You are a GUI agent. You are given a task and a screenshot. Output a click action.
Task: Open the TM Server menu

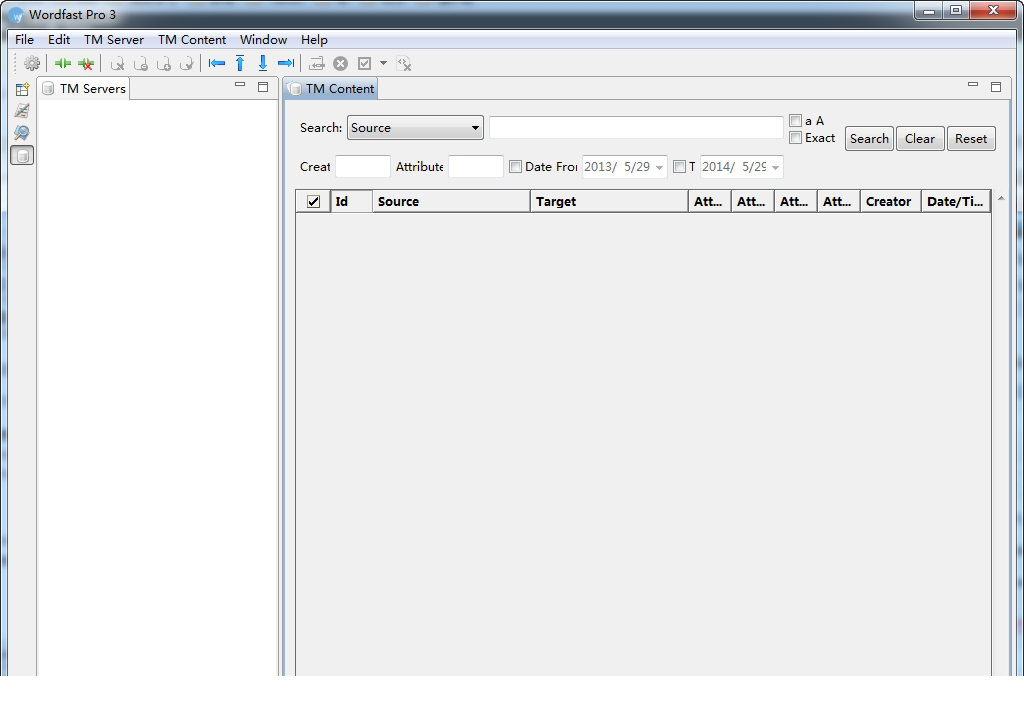point(114,40)
